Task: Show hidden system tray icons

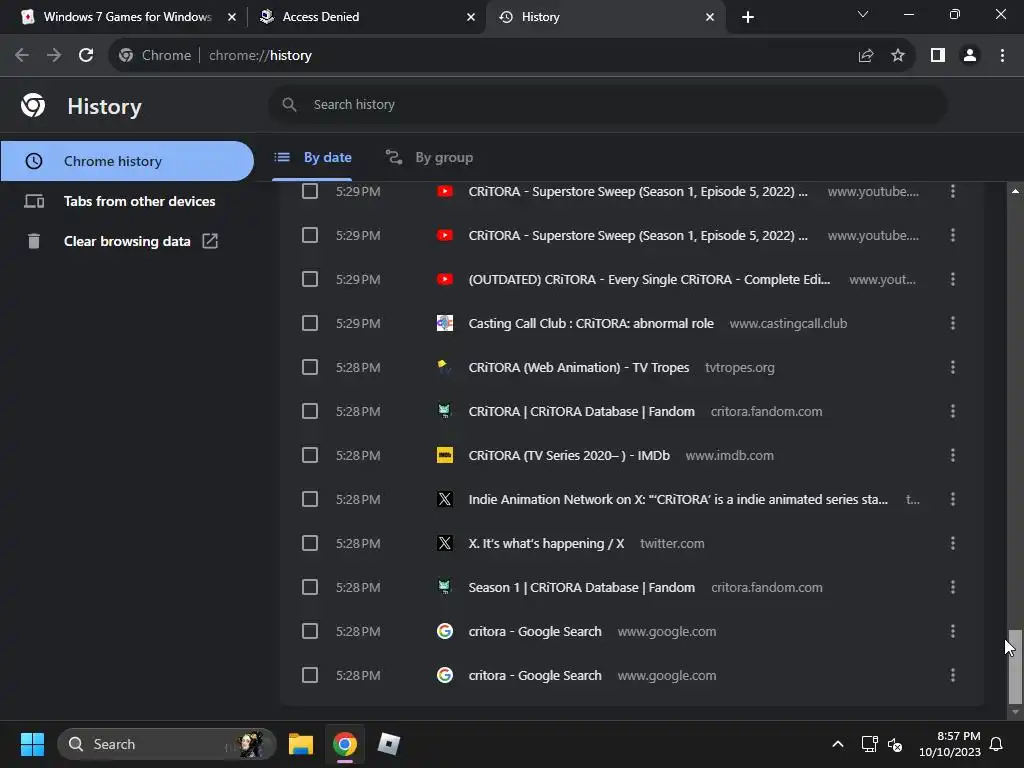Action: (838, 744)
